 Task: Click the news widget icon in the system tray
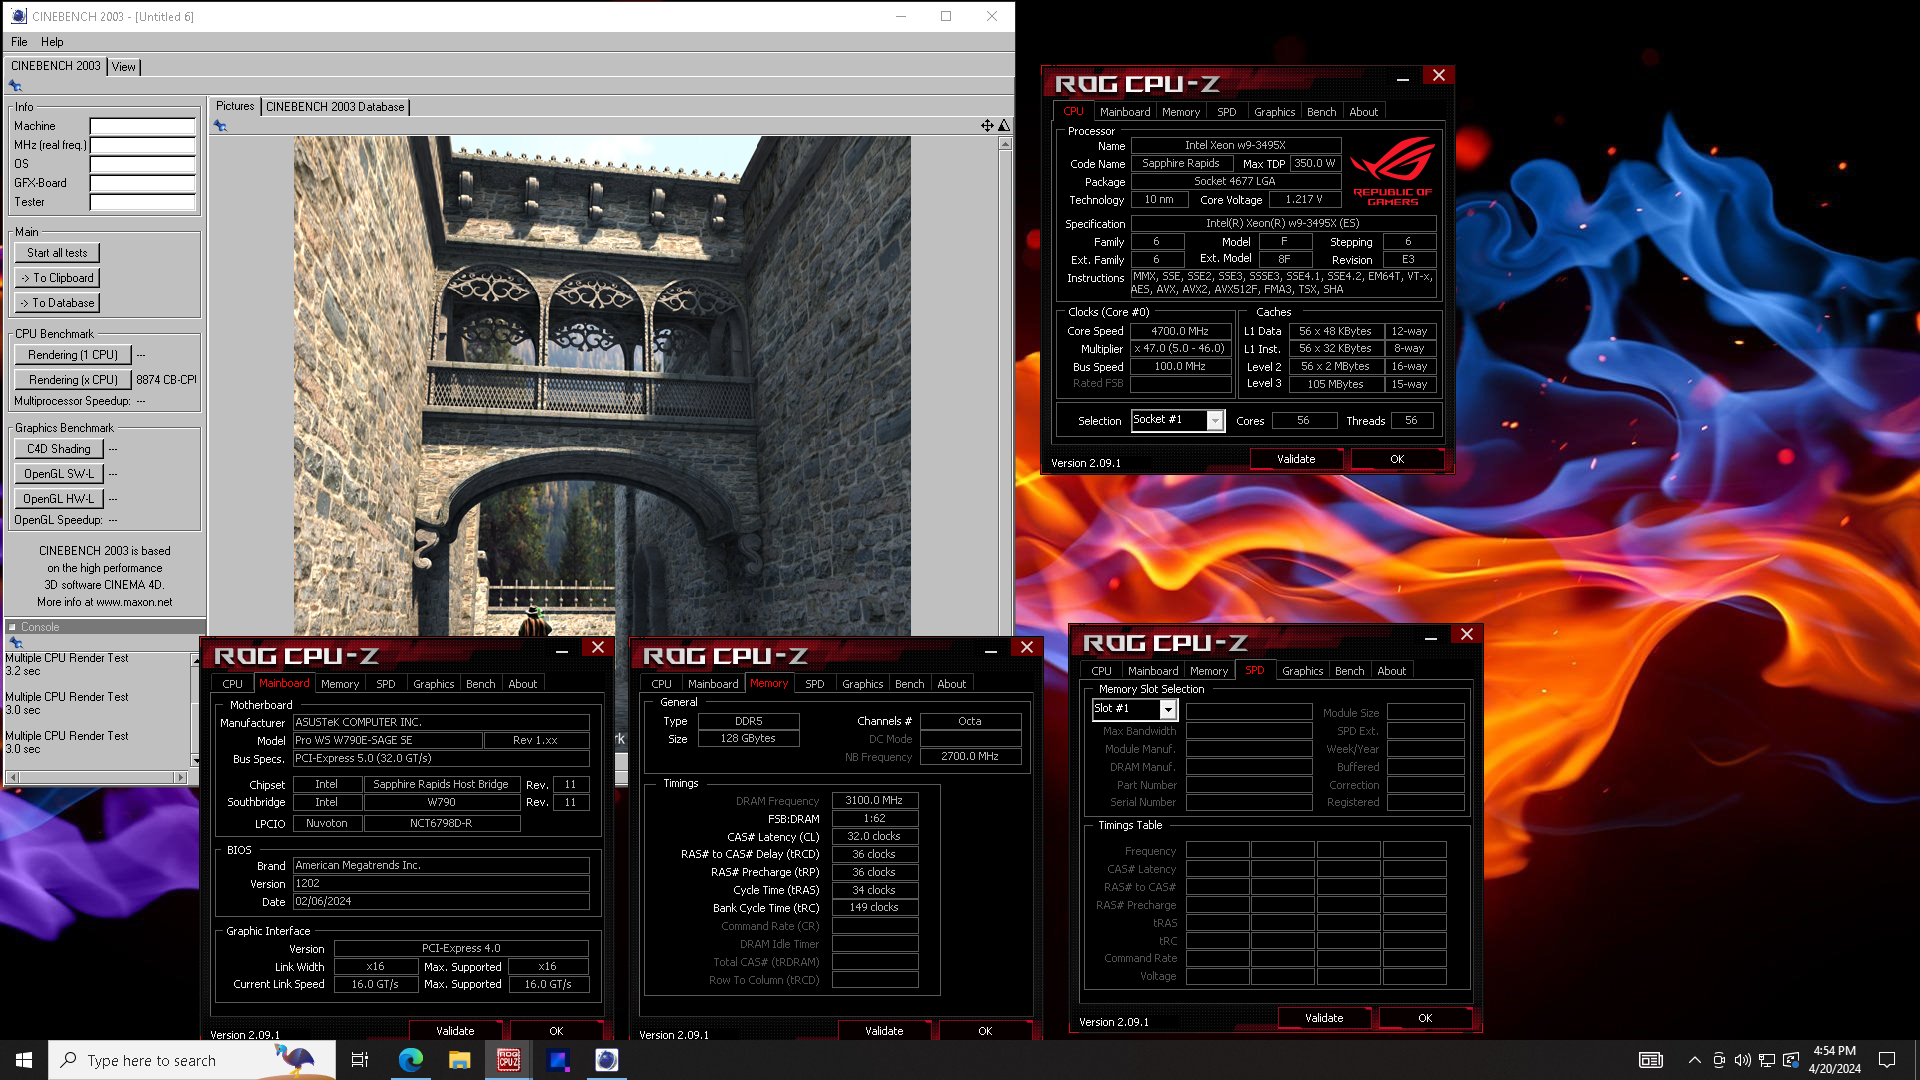click(x=1650, y=1060)
